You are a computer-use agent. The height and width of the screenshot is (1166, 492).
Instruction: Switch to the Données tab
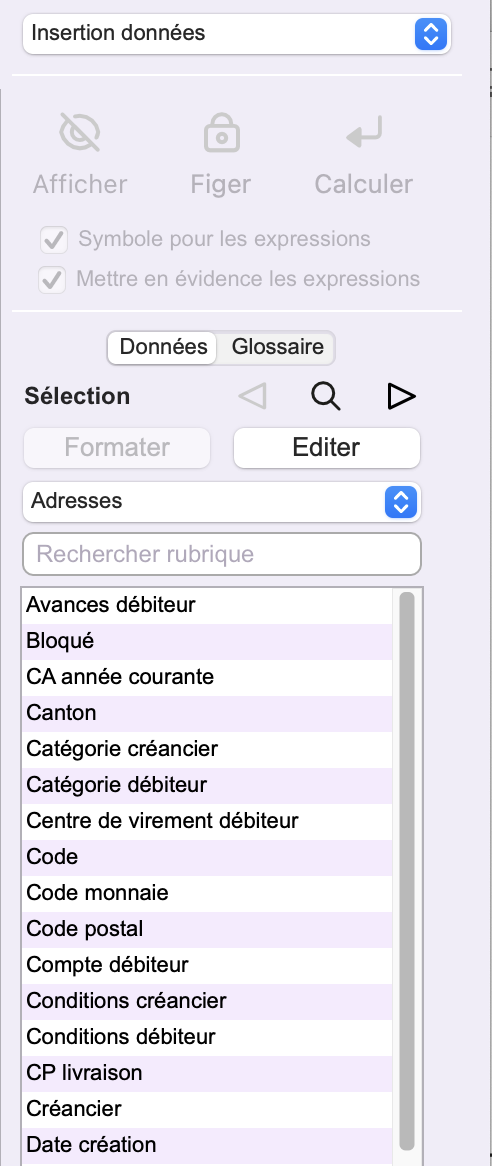163,347
